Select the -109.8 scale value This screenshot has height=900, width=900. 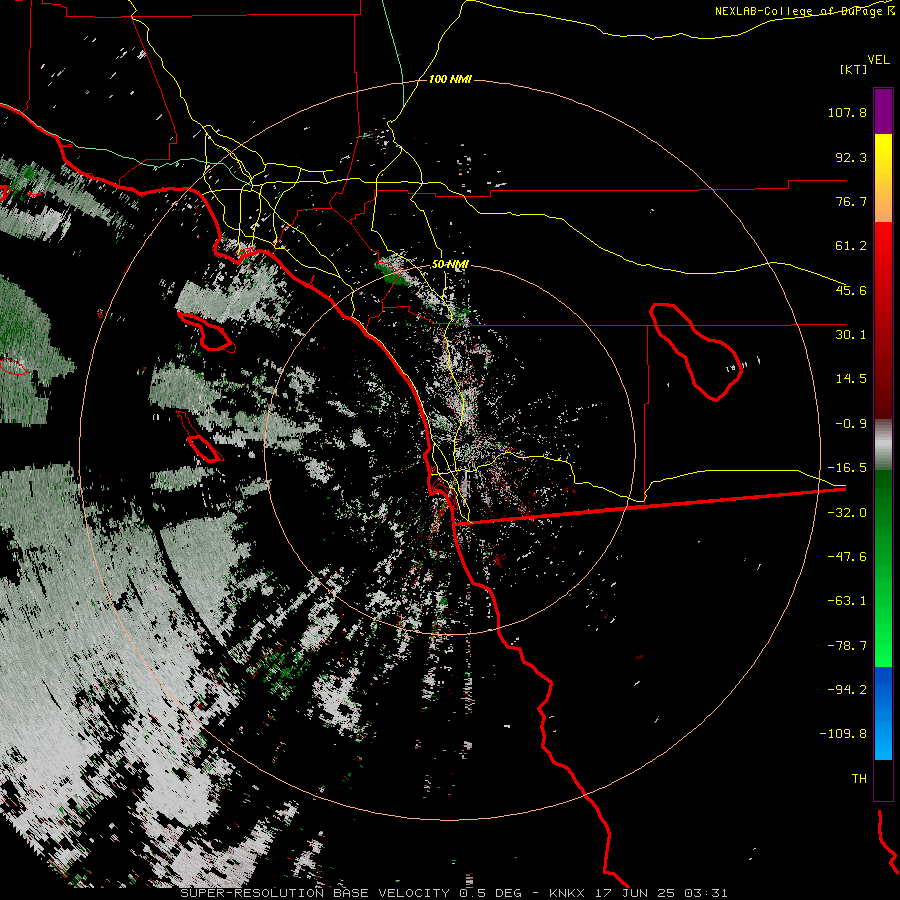pos(843,734)
